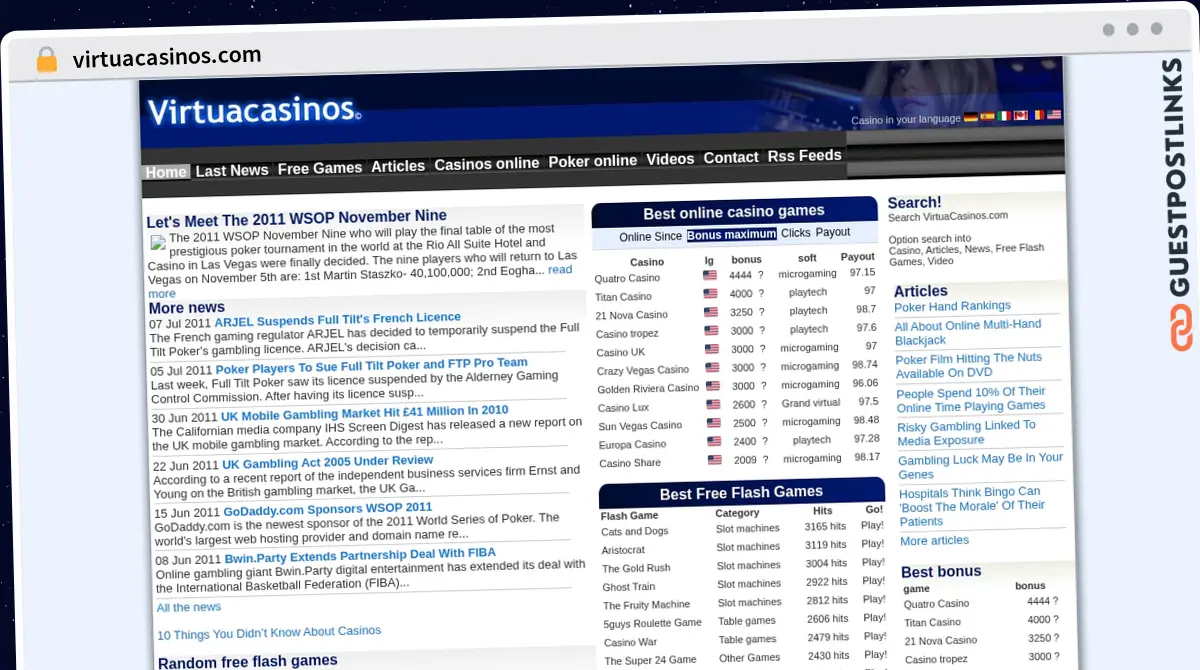Open UK Mobile Gambling Market article
1200x670 pixels.
[365, 412]
